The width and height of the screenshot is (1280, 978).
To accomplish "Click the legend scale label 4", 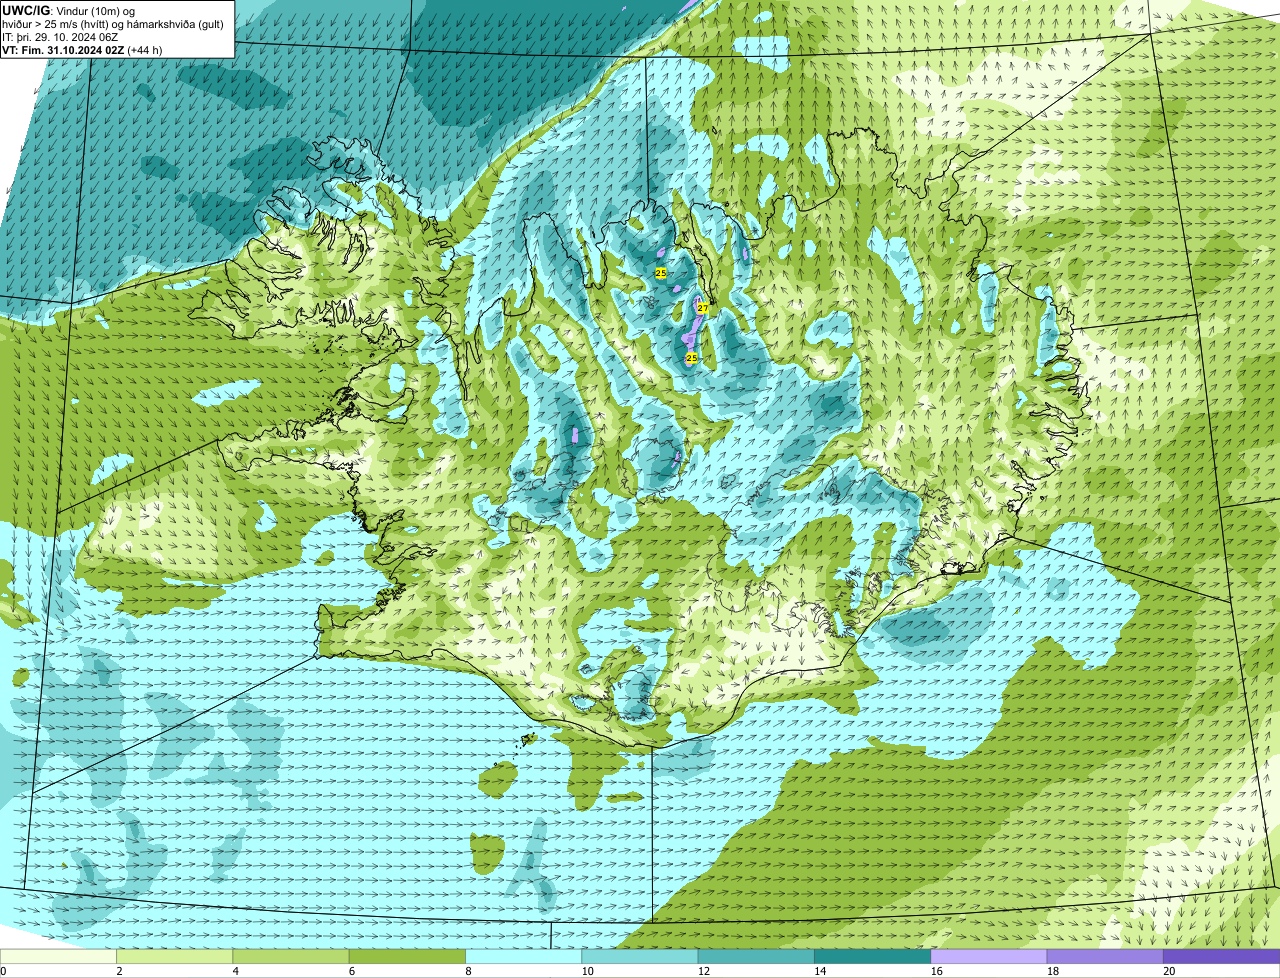I will 235,971.
